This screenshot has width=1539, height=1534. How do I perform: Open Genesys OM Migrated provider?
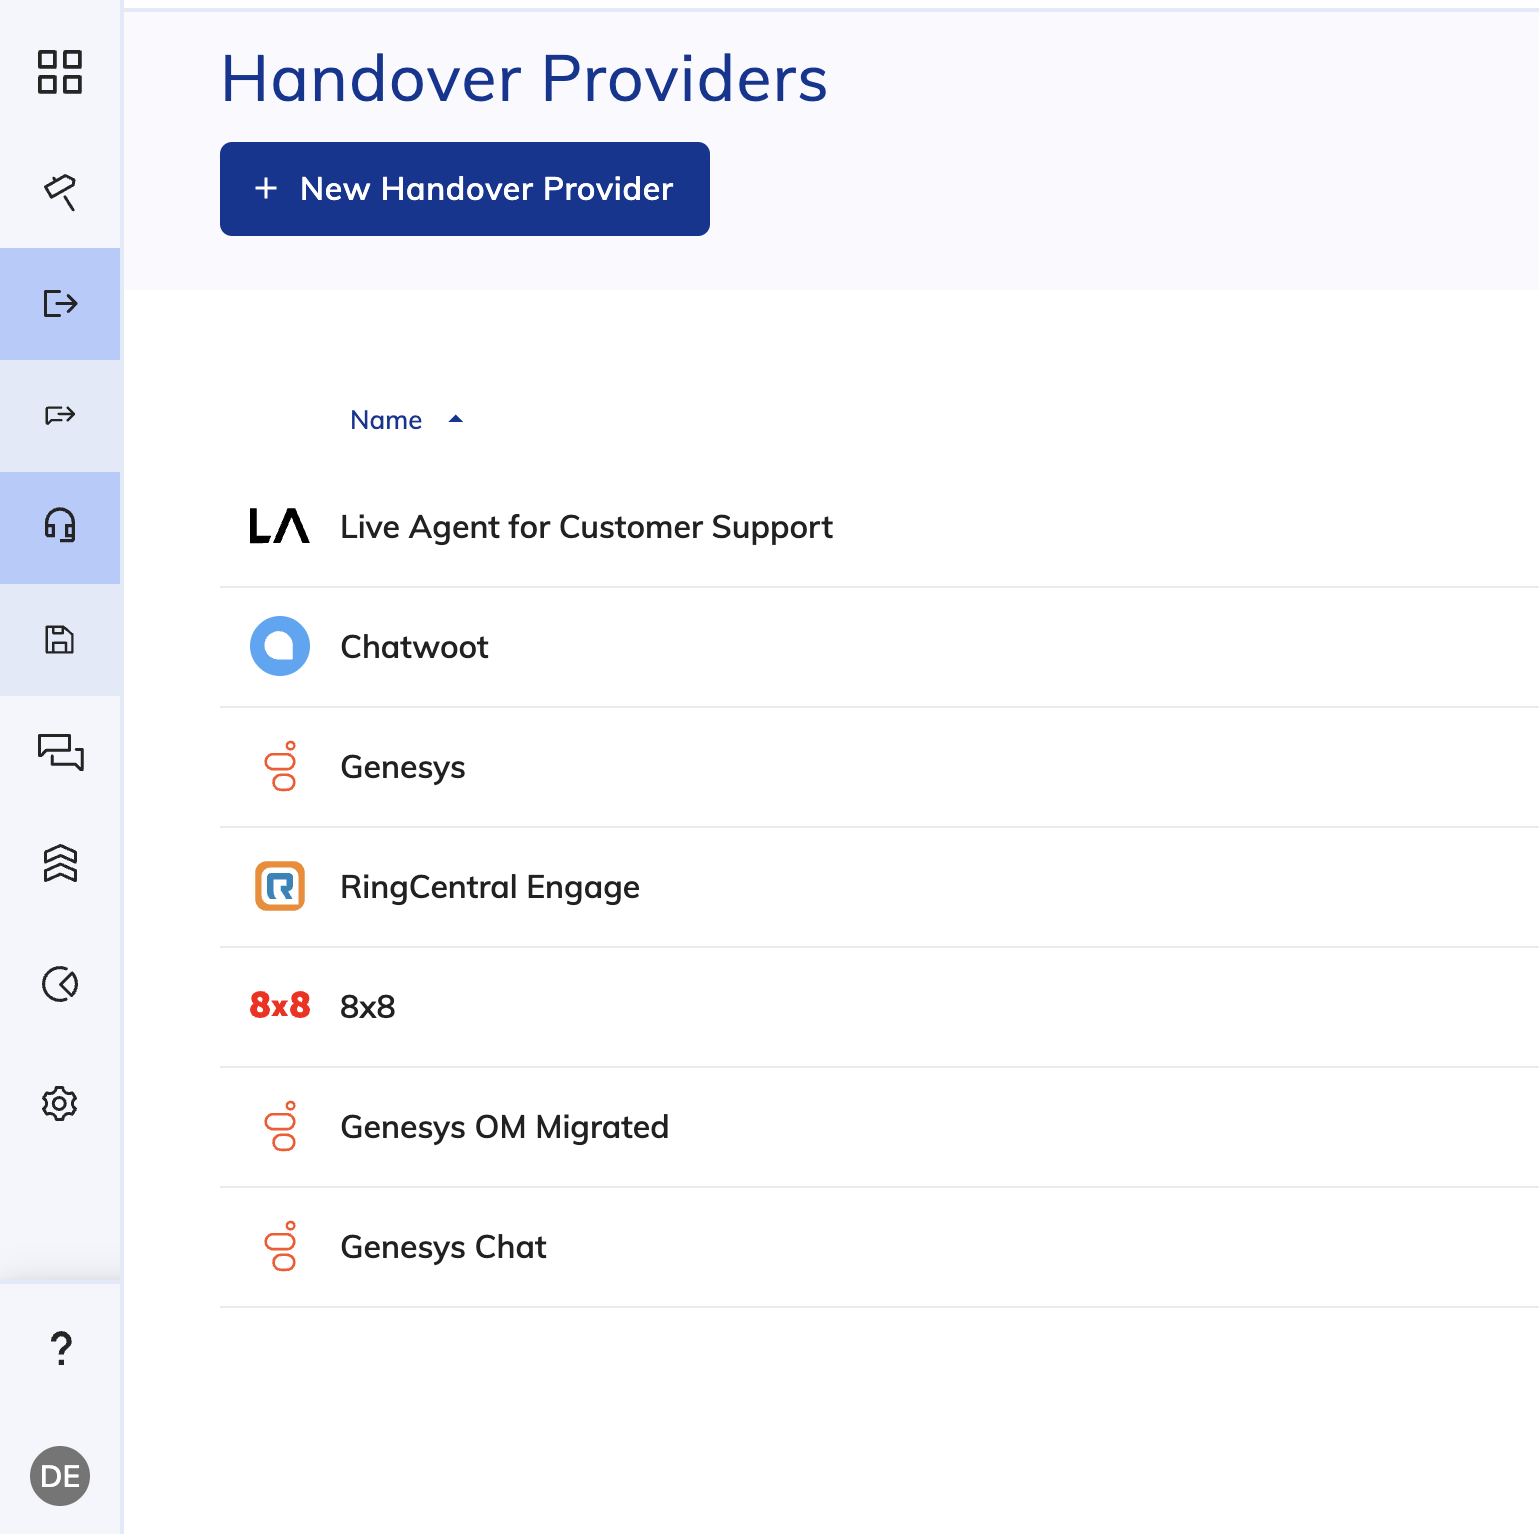coord(504,1127)
